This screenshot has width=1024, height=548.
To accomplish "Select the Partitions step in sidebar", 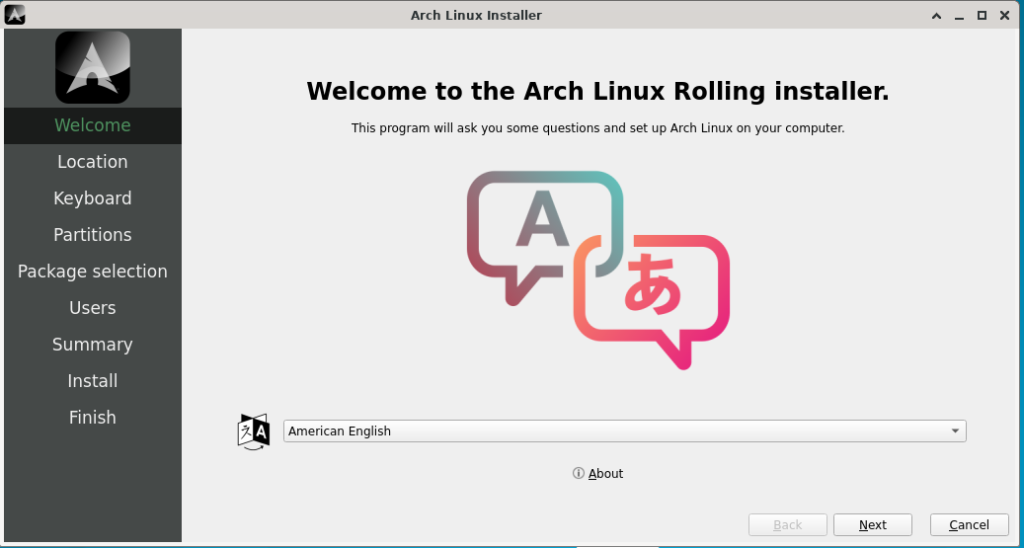I will (x=93, y=235).
